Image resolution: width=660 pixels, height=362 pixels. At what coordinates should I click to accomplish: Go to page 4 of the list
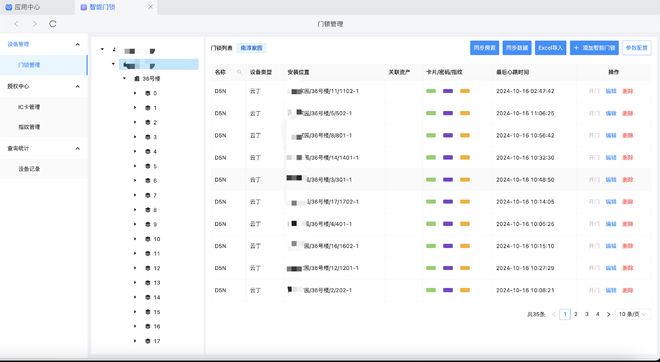(598, 314)
